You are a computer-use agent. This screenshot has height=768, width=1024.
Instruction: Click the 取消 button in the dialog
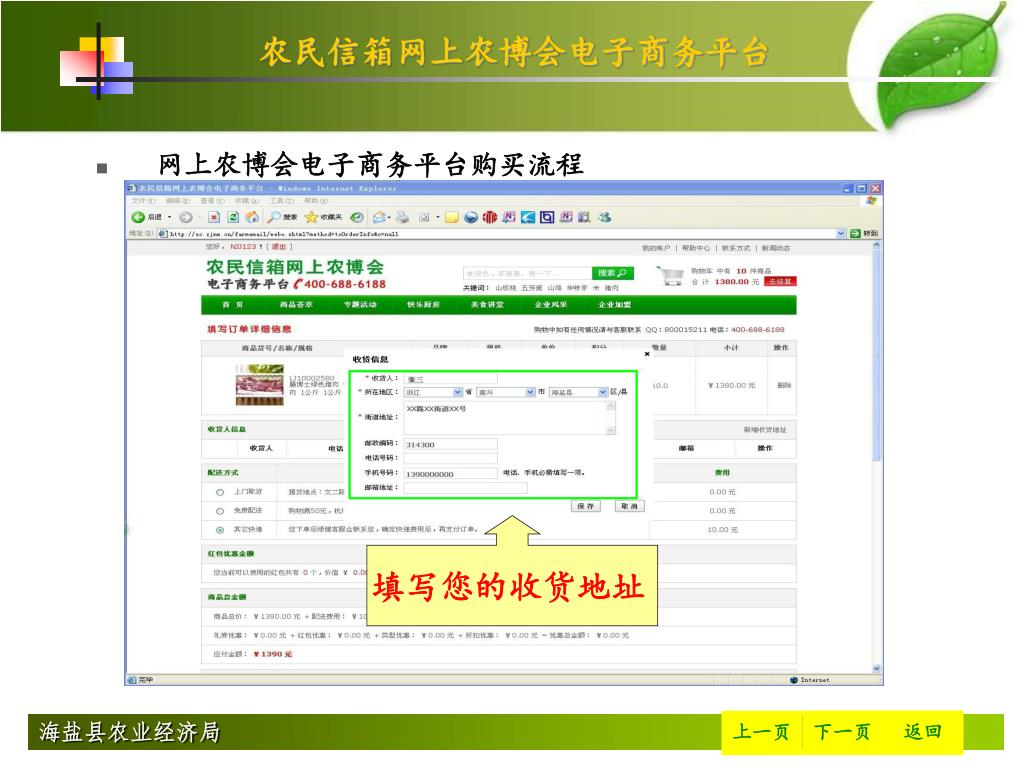point(630,506)
